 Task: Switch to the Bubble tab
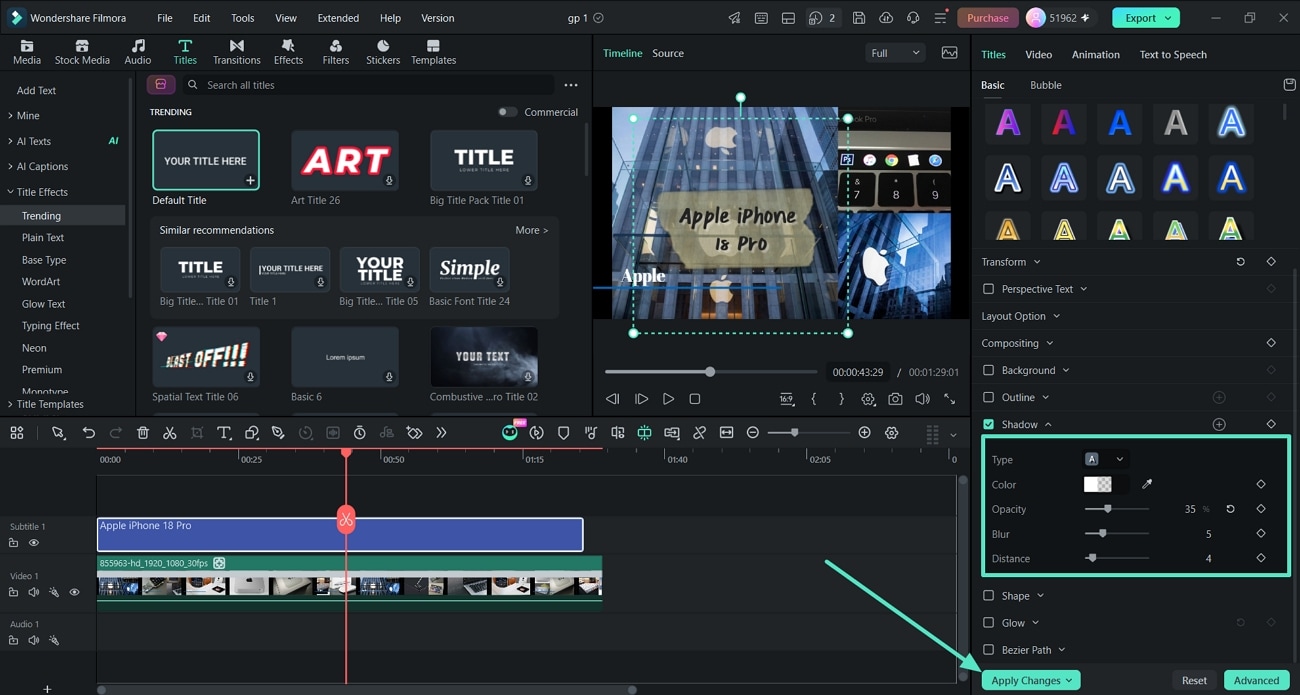tap(1046, 85)
